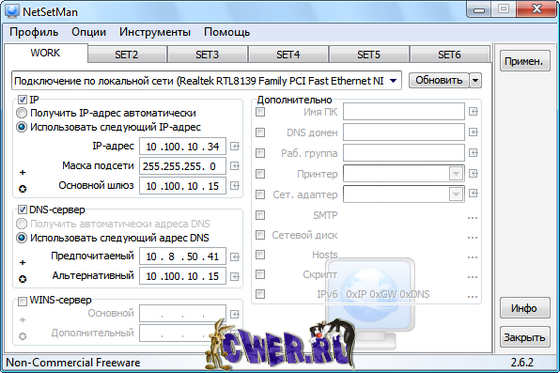Screen dimensions: 560x373
Task: Open the Опции menu
Action: pyautogui.click(x=89, y=32)
